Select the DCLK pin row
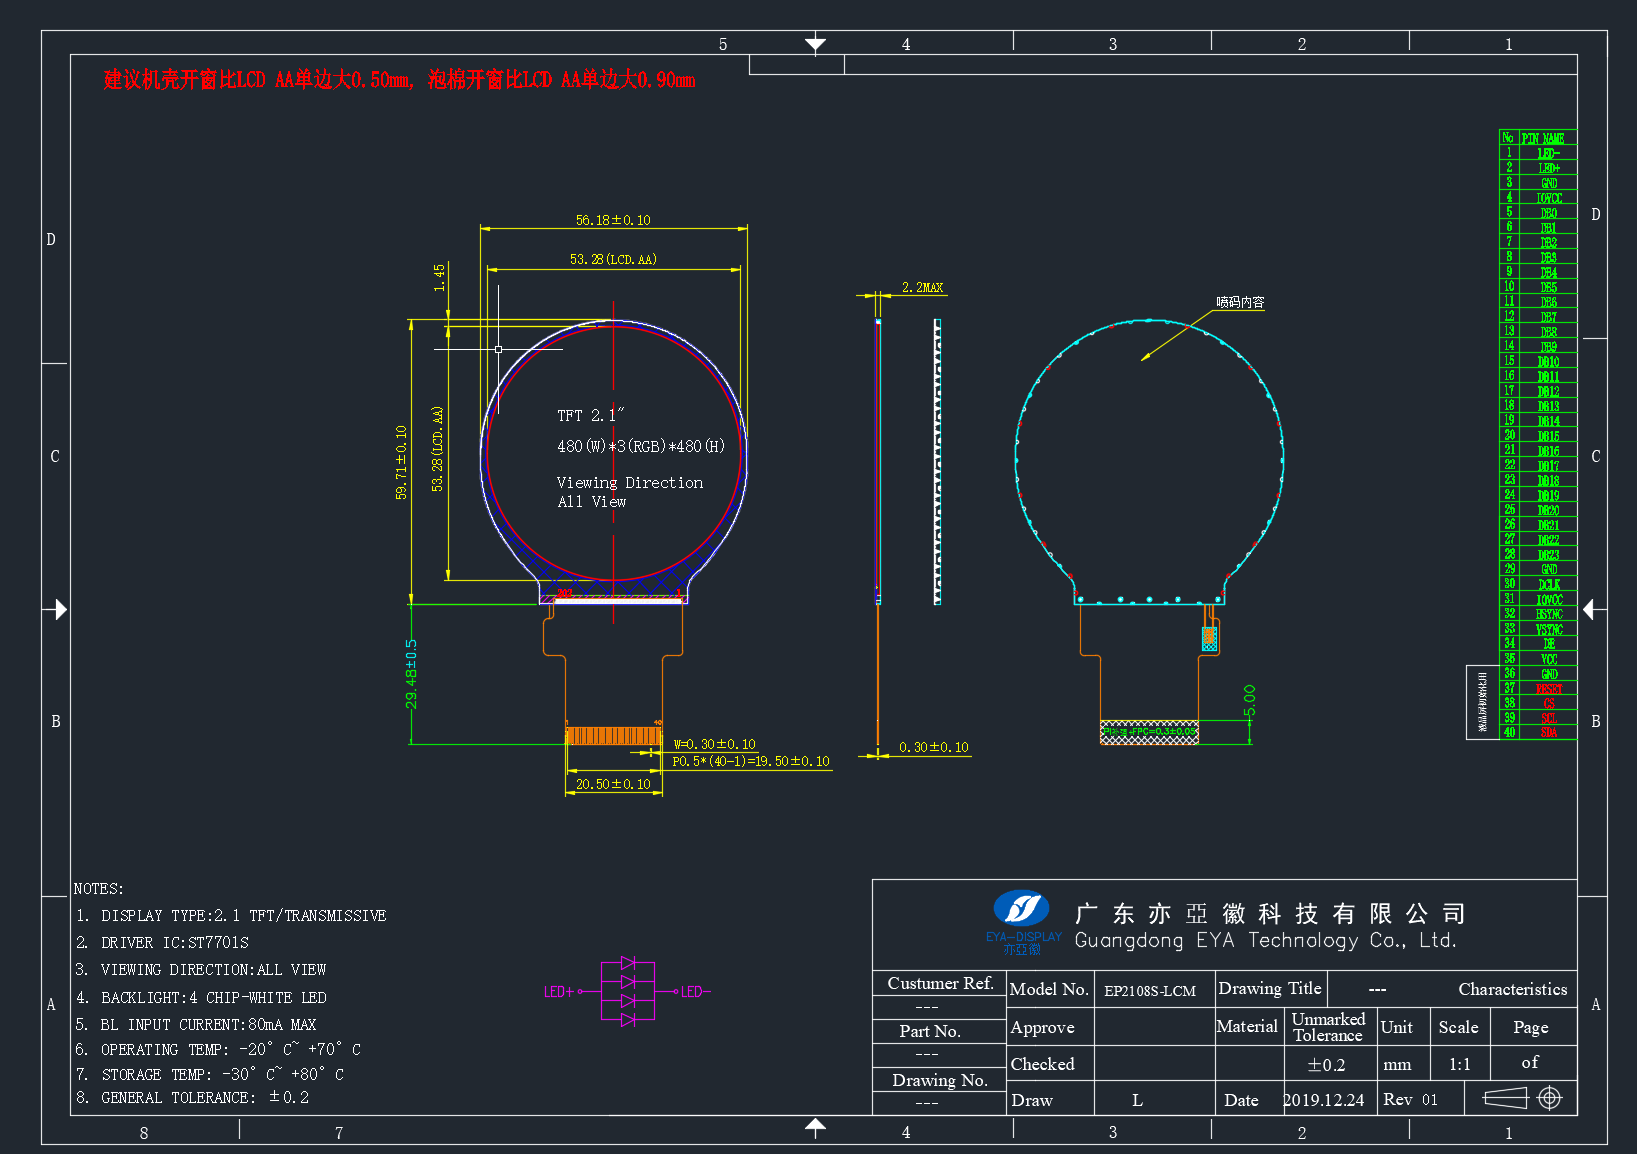Image resolution: width=1637 pixels, height=1154 pixels. click(x=1538, y=584)
